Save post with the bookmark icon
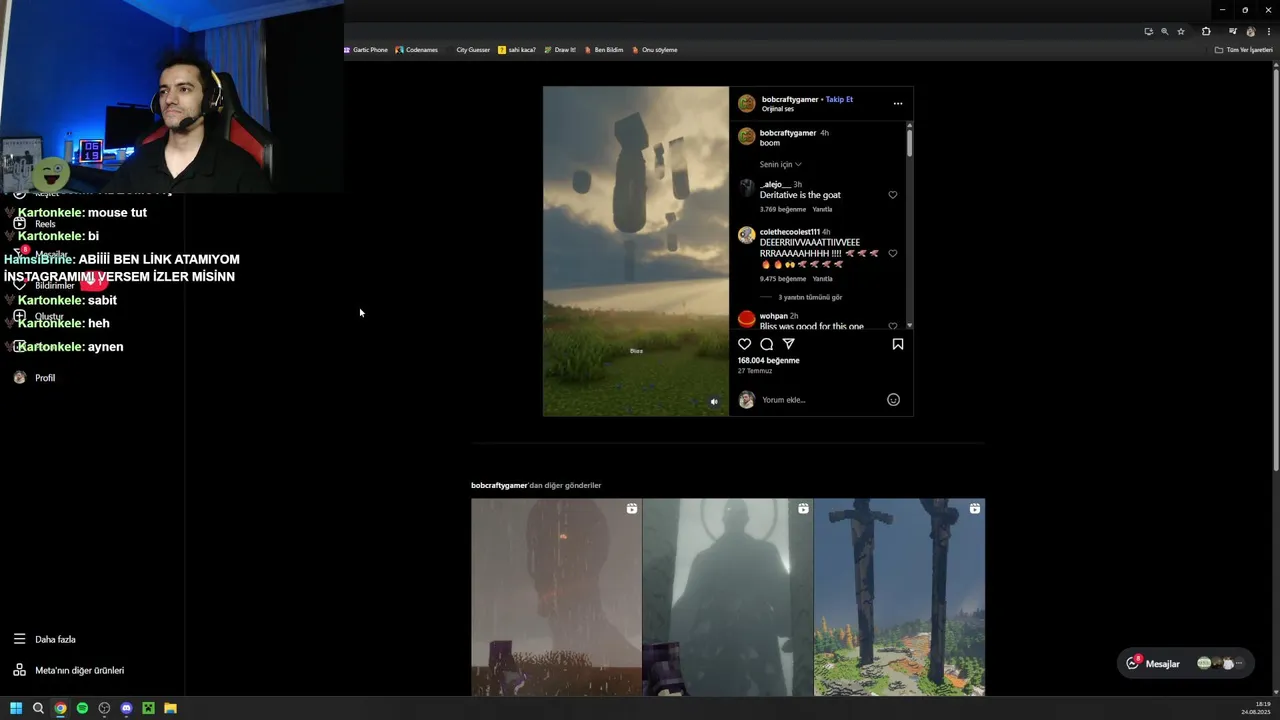Screen dimensions: 1280x720 [x=898, y=344]
